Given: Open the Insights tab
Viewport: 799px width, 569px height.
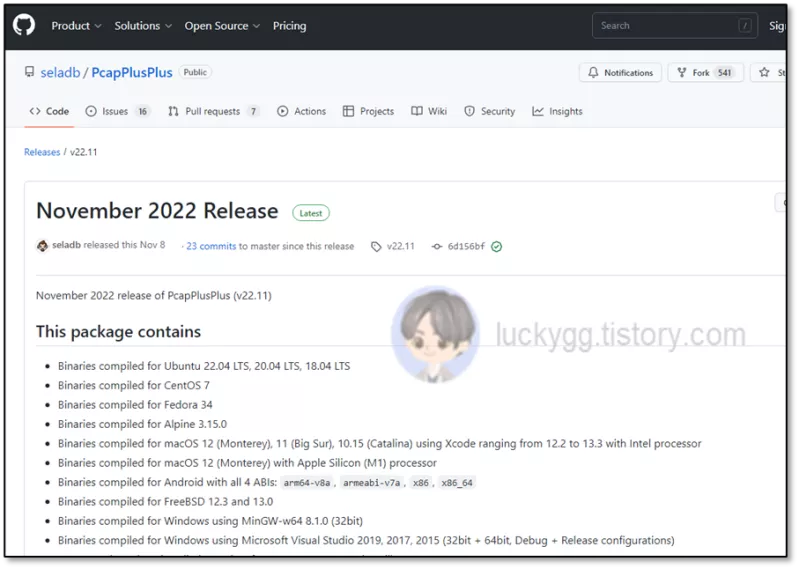Looking at the screenshot, I should point(557,111).
